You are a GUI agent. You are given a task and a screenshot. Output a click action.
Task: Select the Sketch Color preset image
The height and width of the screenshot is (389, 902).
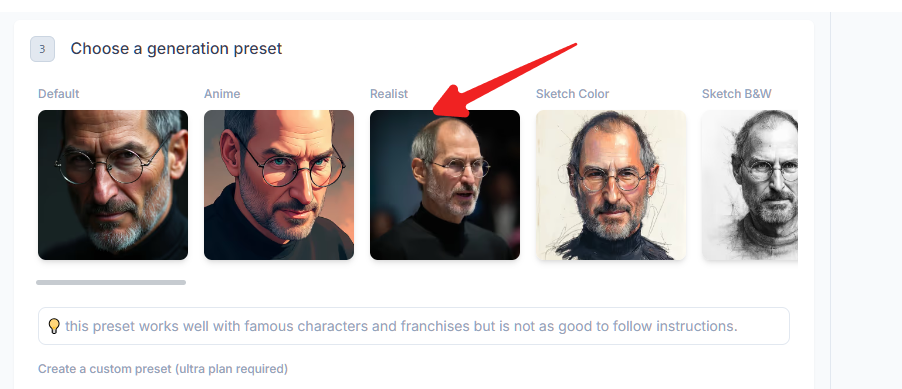tap(611, 185)
